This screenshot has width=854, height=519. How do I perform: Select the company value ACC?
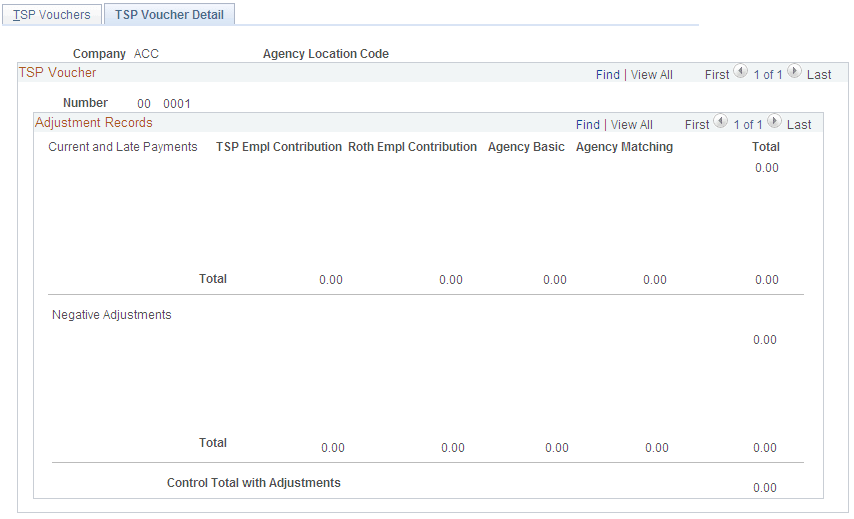(x=146, y=54)
